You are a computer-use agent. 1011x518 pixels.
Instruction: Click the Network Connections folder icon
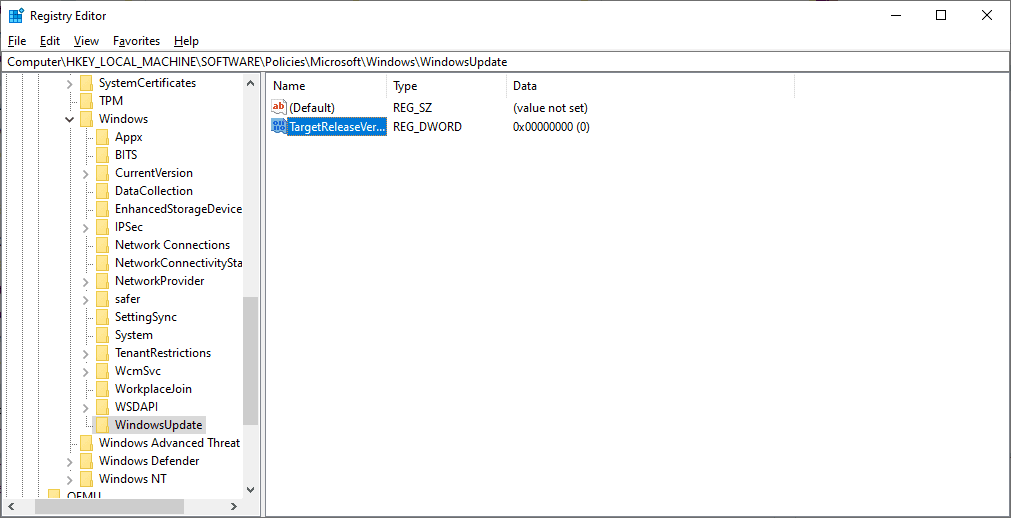tap(103, 245)
